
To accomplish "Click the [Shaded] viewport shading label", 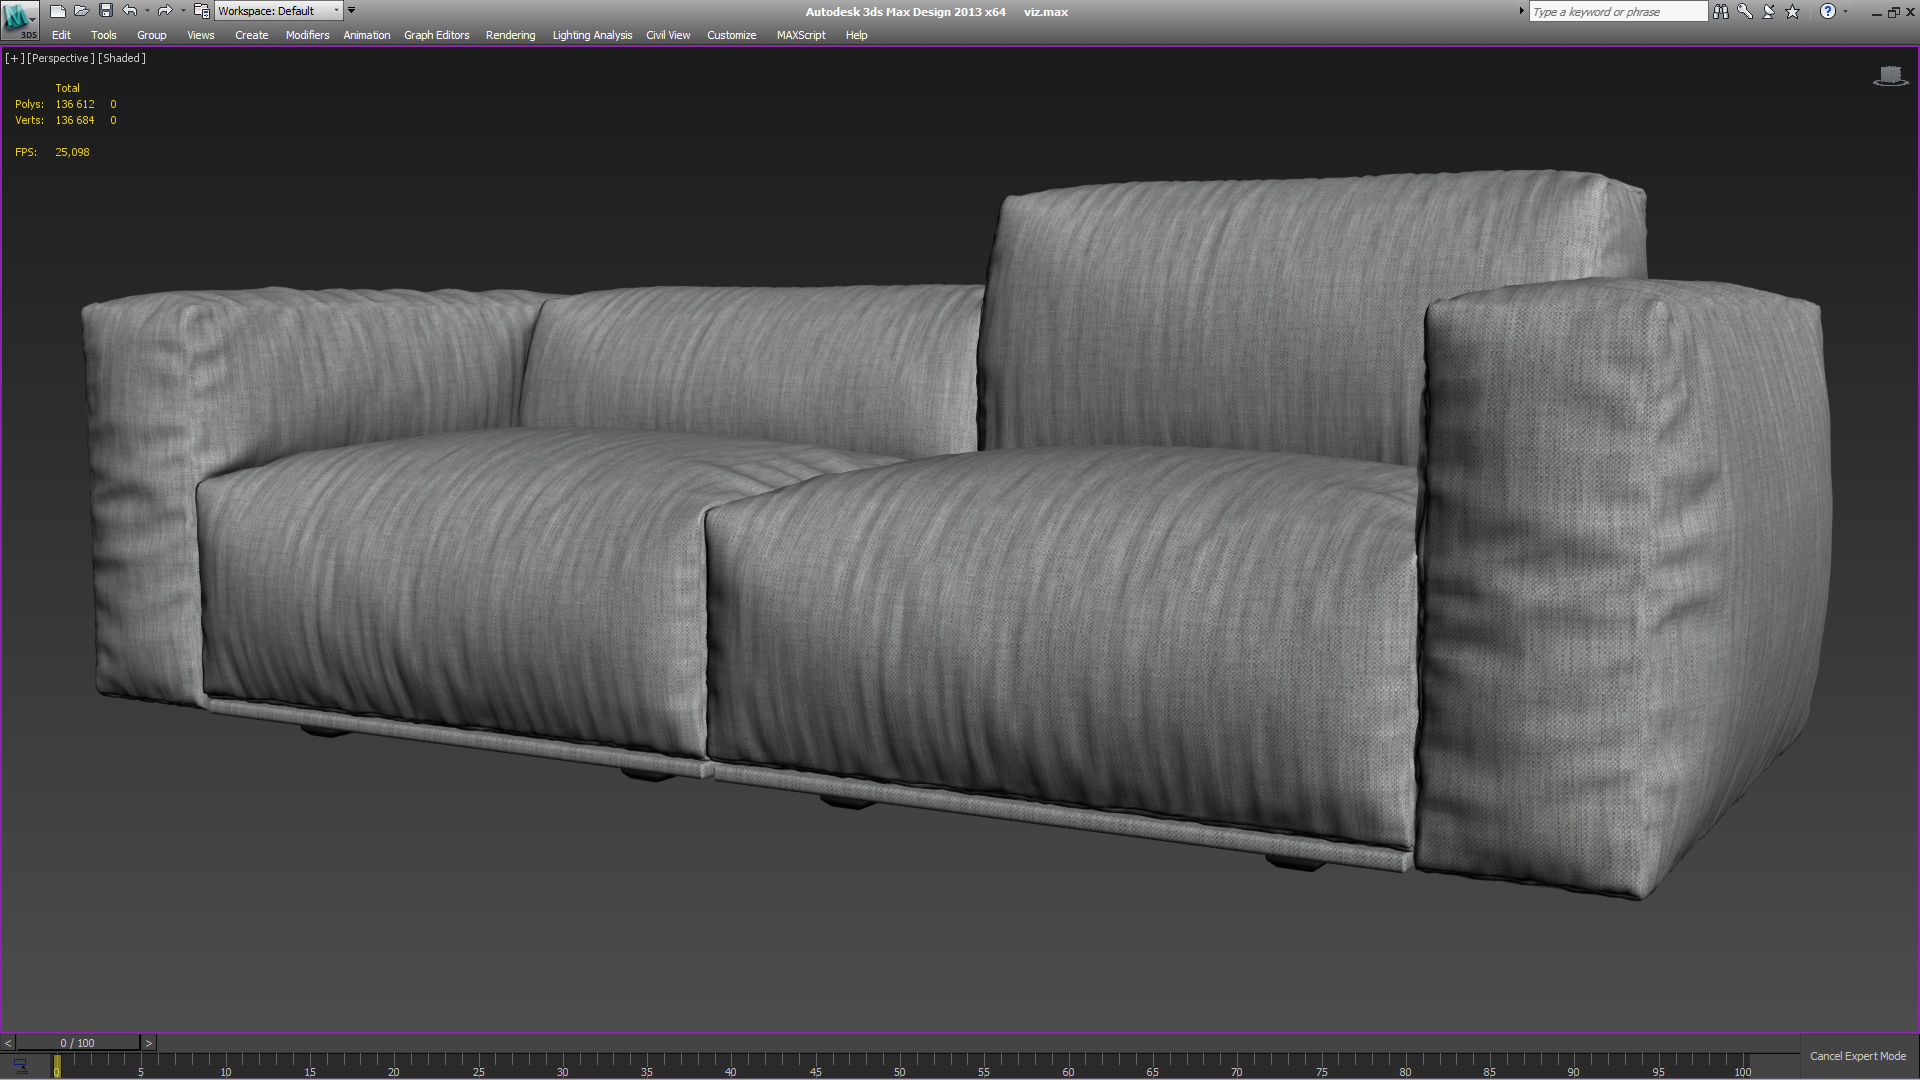I will (x=122, y=58).
